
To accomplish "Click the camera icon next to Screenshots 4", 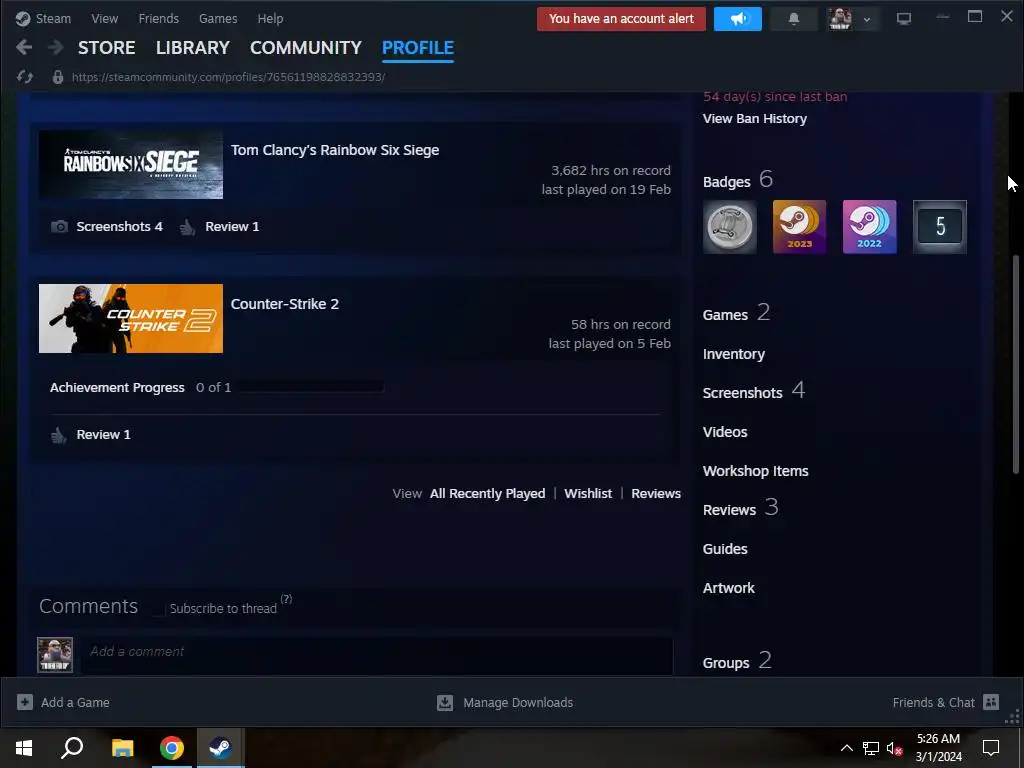I will tap(59, 227).
